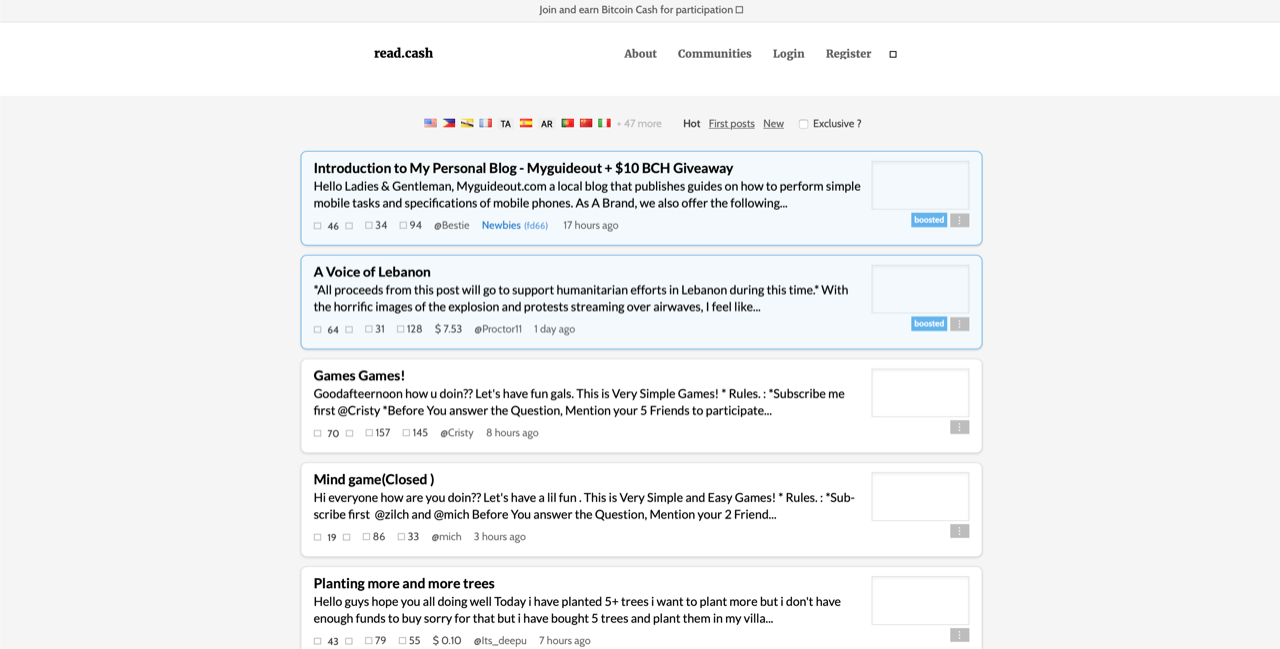
Task: Toggle the Exclusive checkbox
Action: 803,124
